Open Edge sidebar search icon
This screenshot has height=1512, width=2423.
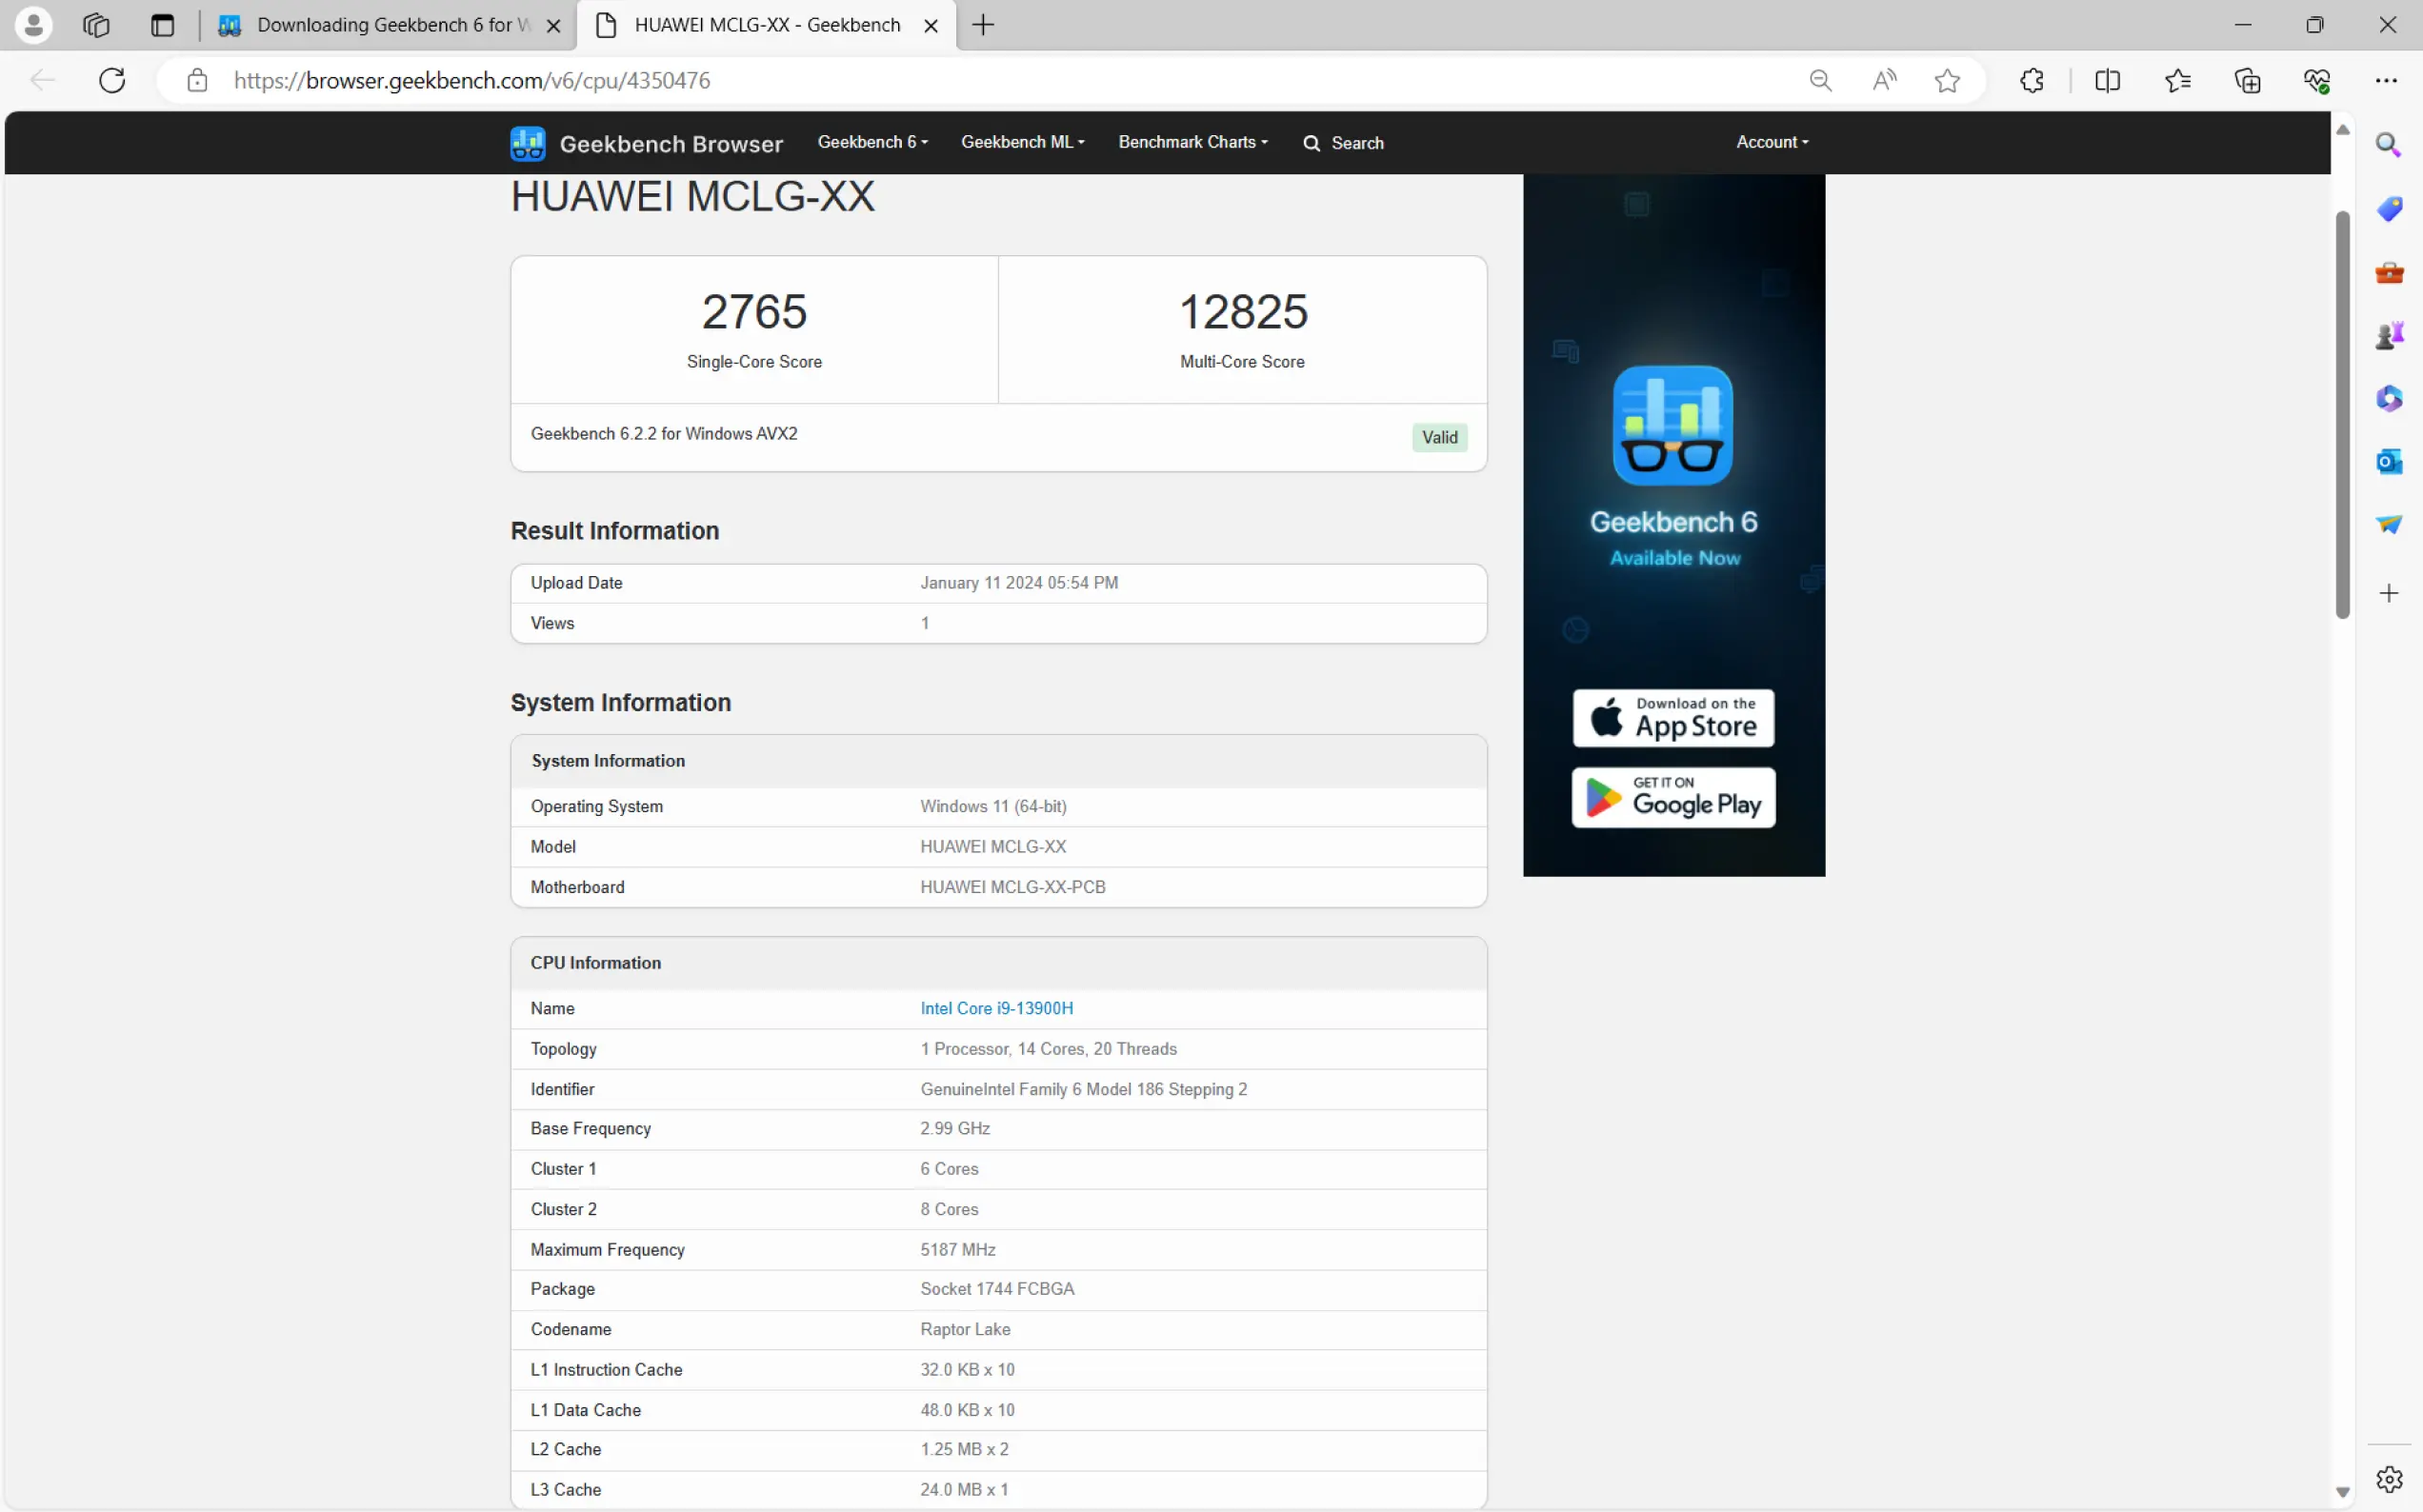click(x=2388, y=145)
